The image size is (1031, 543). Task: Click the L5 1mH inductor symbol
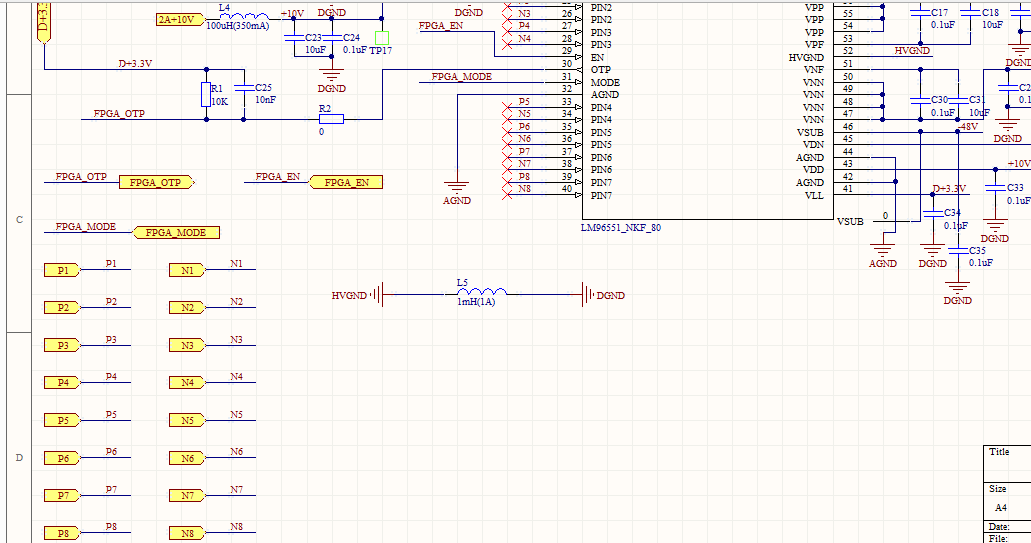point(481,293)
